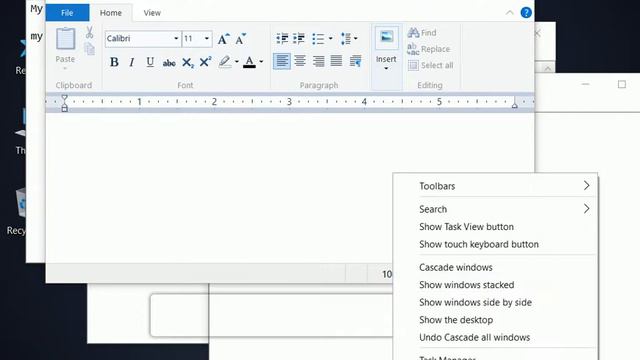Decrease paragraph indent

[282, 39]
